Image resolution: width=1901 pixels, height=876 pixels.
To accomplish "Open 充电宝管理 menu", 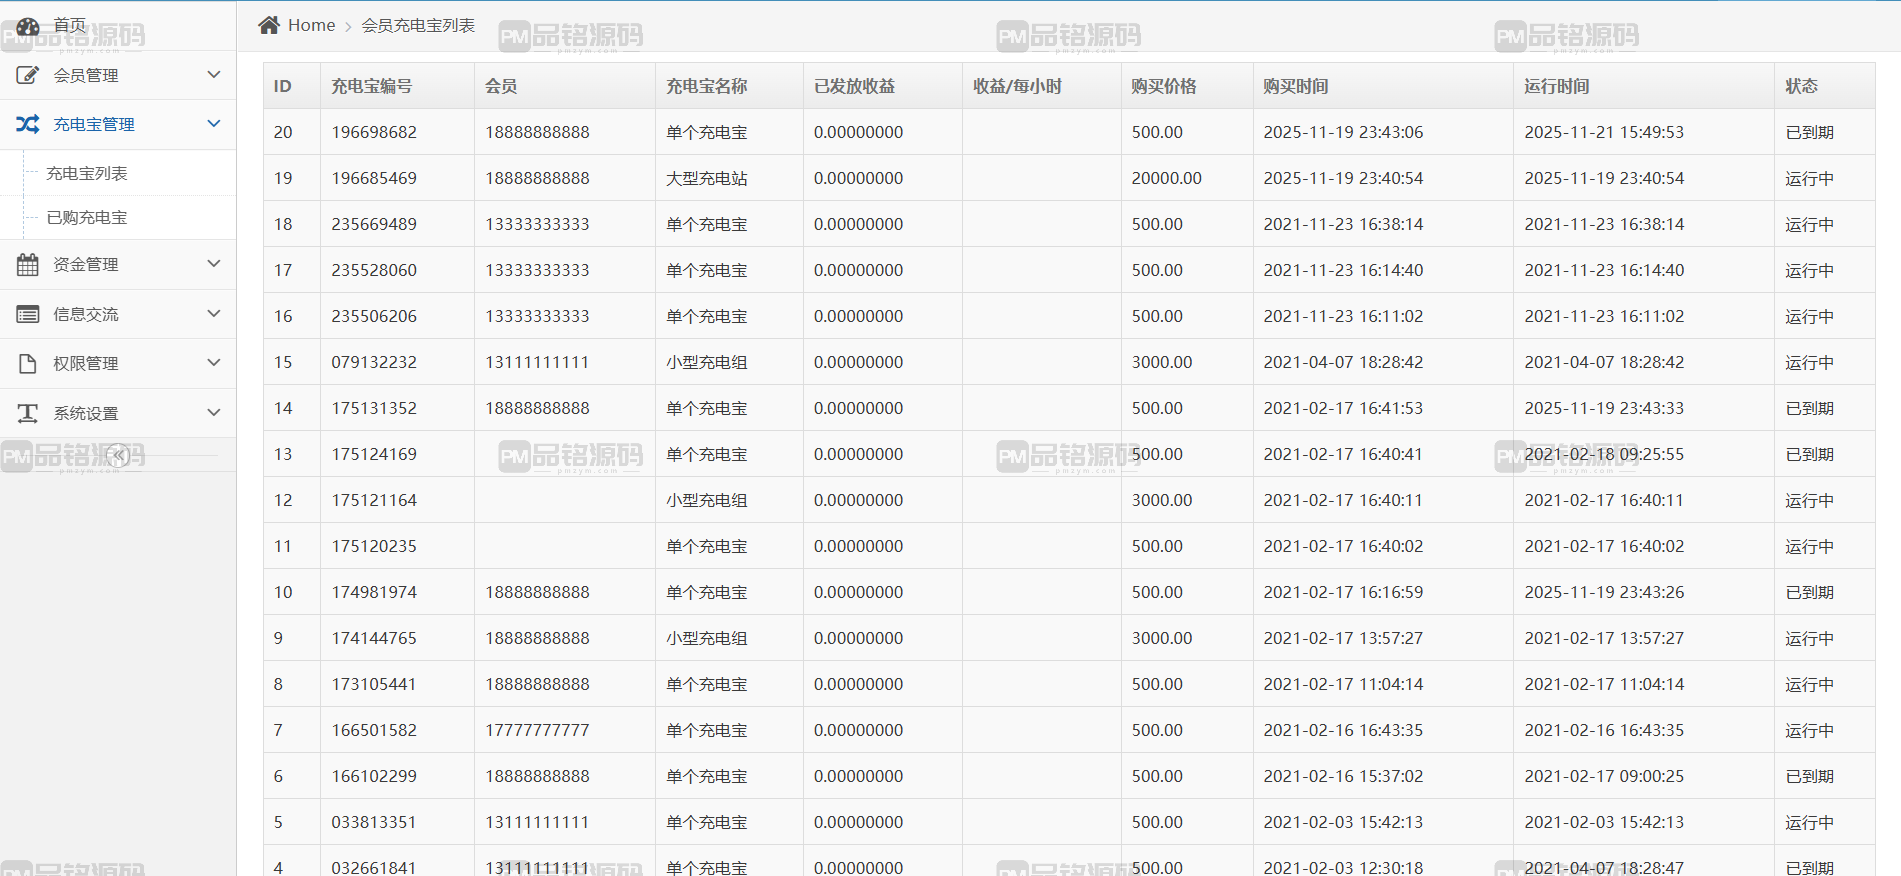I will tap(118, 124).
